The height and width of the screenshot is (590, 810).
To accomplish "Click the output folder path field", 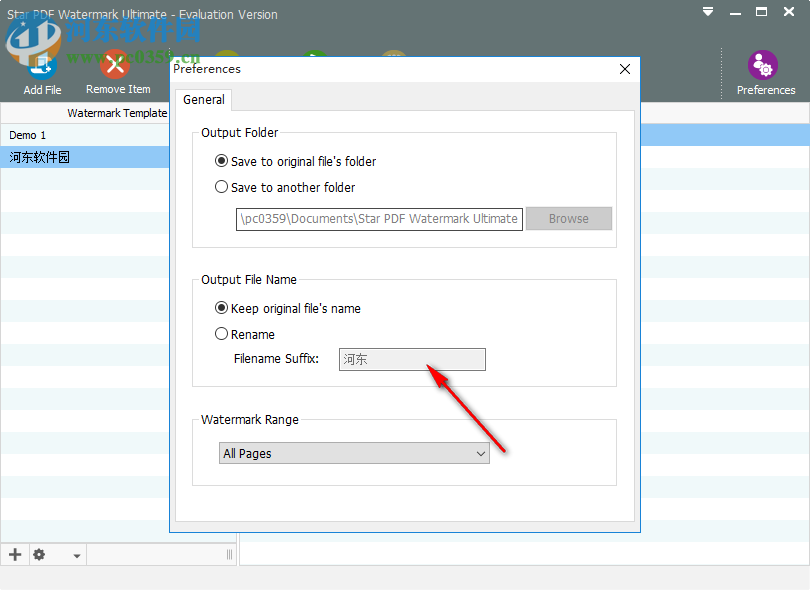I will (378, 218).
